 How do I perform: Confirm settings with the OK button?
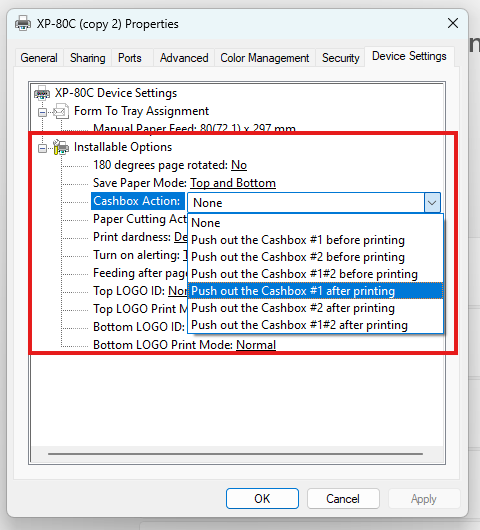tap(262, 499)
